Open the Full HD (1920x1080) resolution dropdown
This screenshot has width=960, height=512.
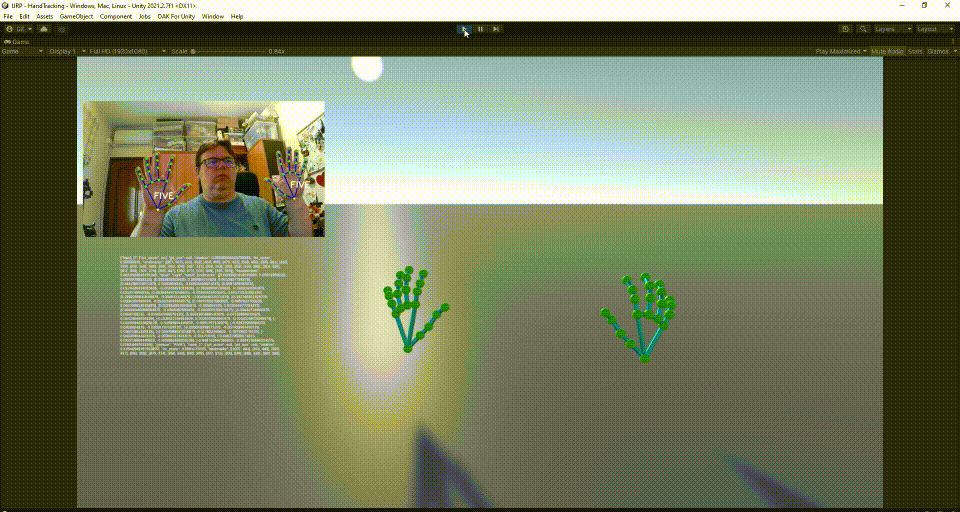127,51
